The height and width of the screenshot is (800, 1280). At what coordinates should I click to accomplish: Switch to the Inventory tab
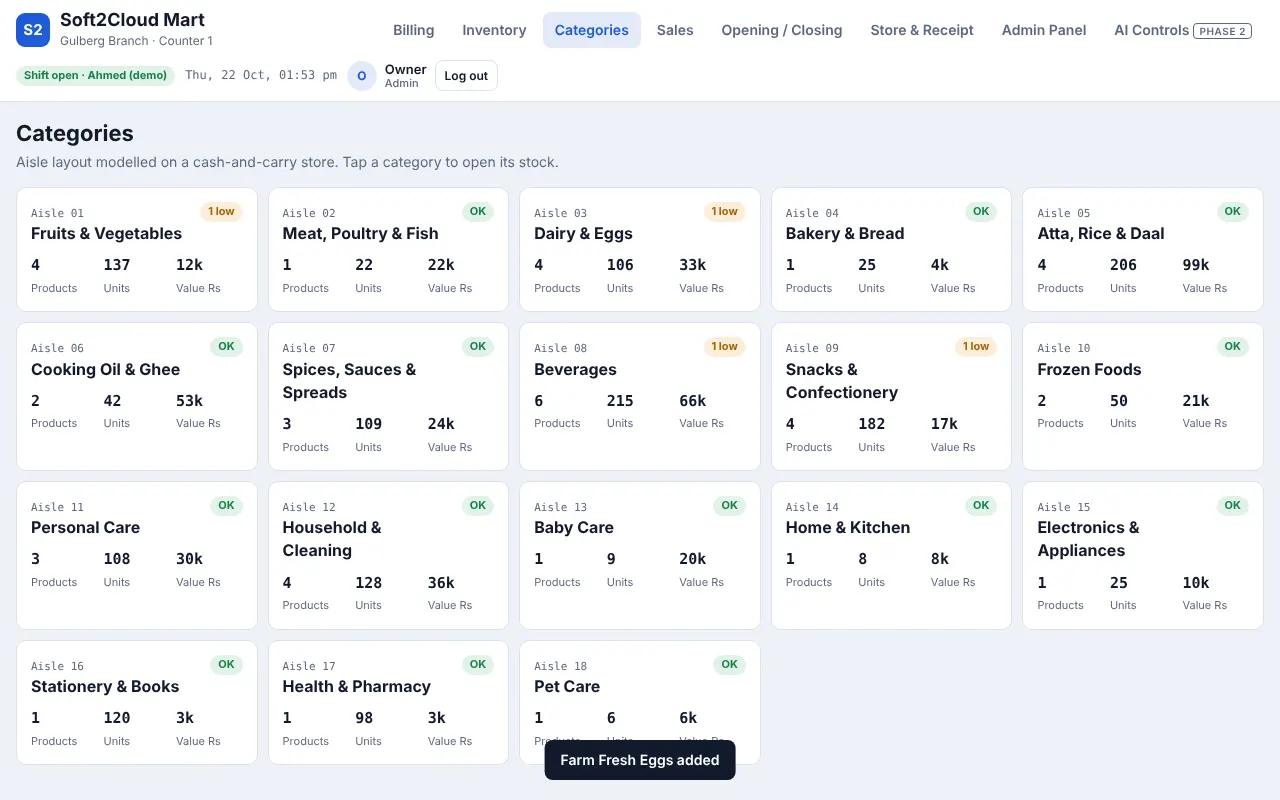click(494, 30)
